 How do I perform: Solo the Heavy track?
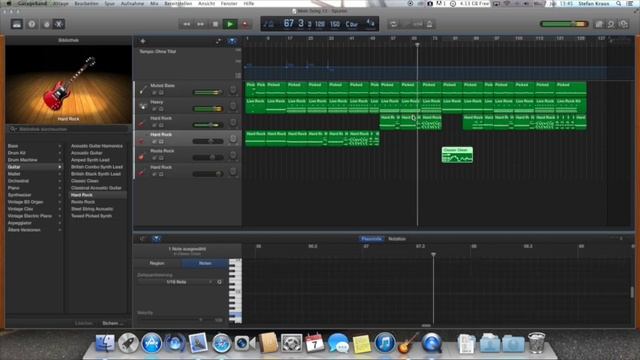click(x=161, y=109)
